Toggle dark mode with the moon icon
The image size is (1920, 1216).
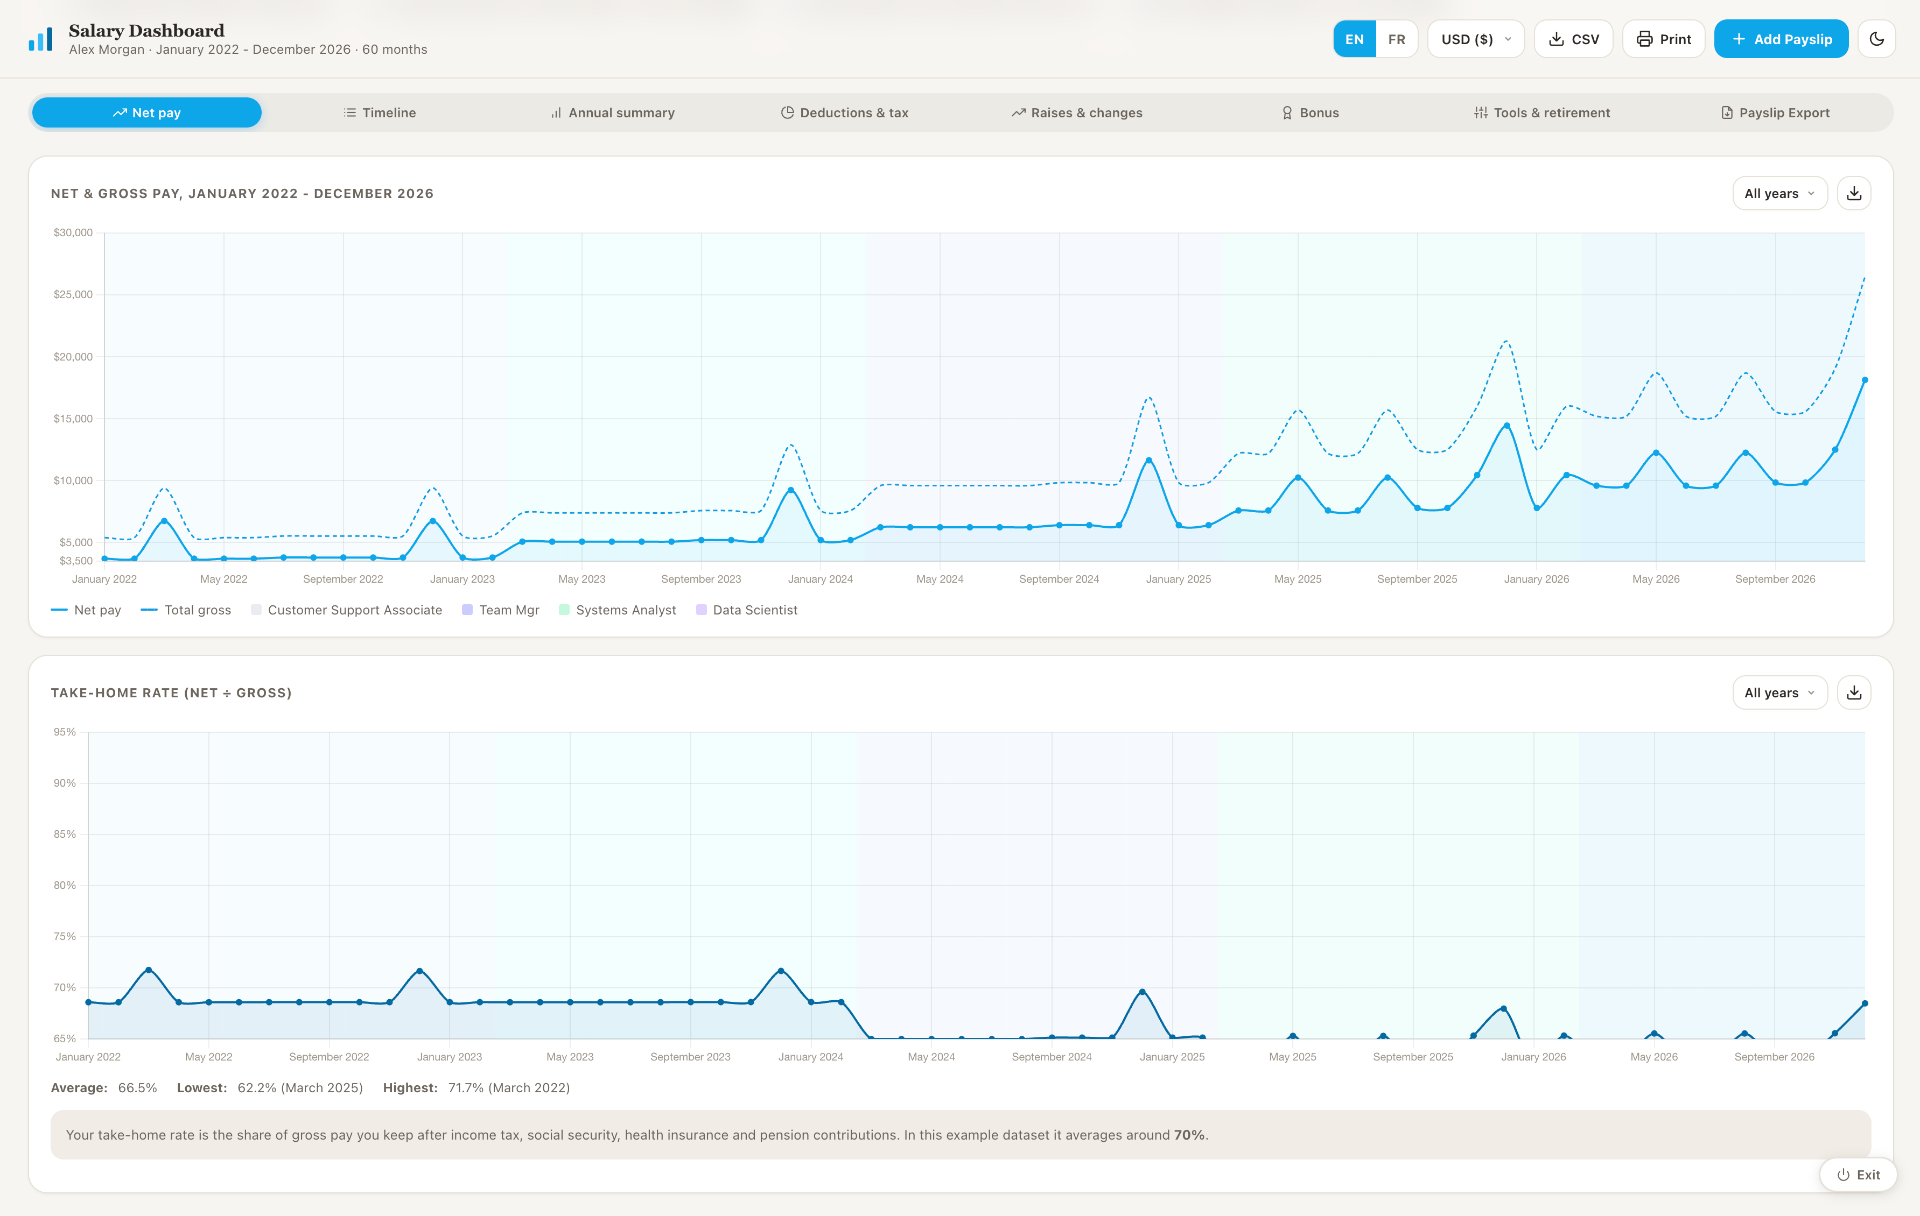coord(1877,39)
